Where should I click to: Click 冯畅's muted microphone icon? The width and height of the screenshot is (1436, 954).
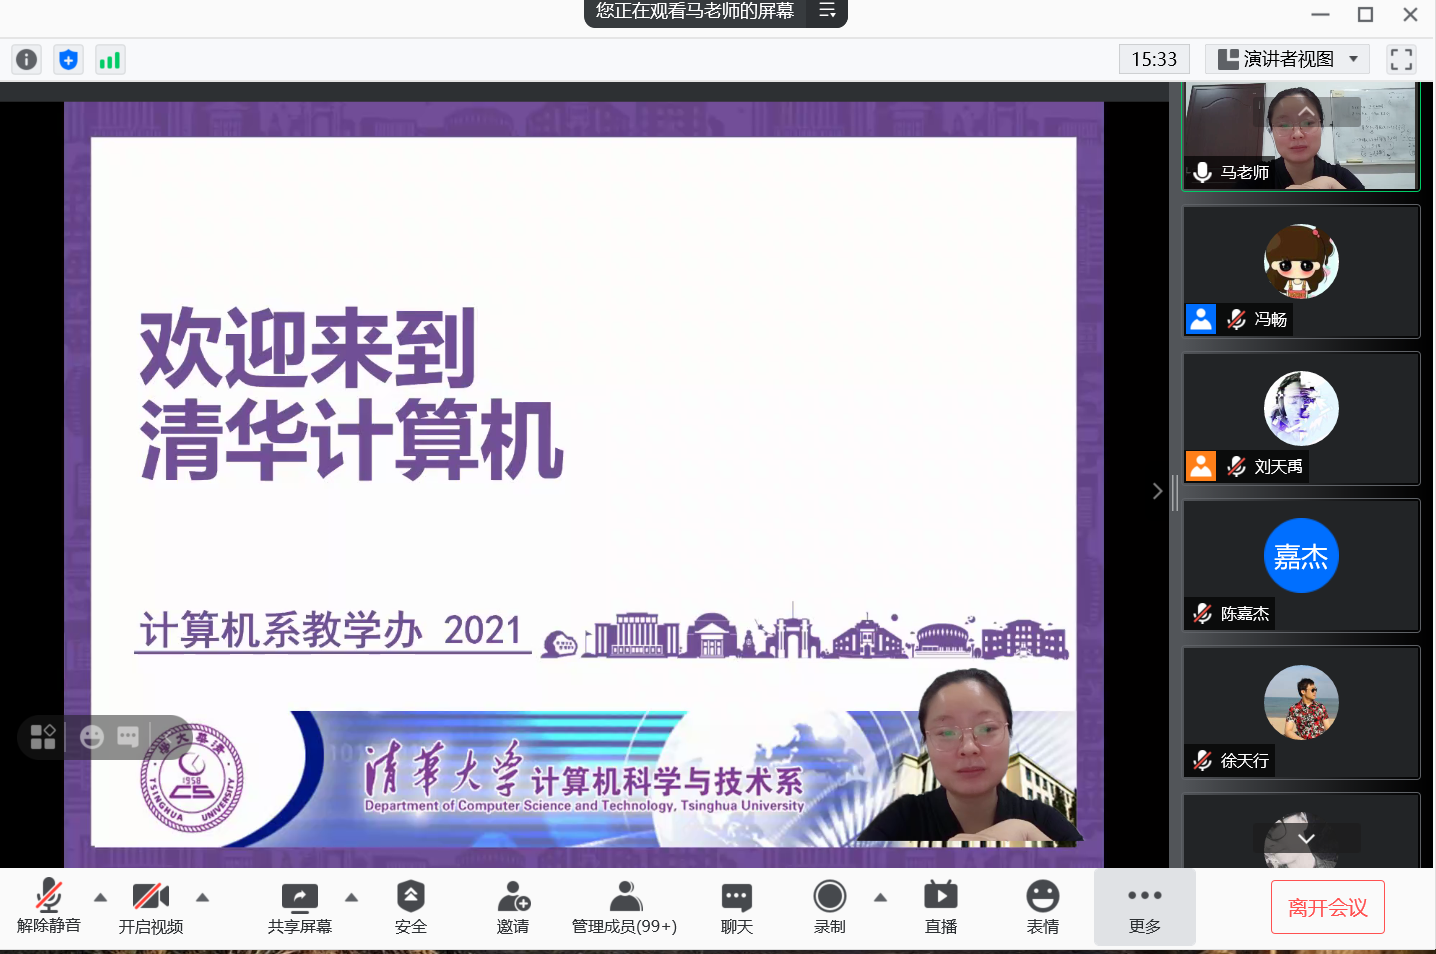(x=1237, y=319)
